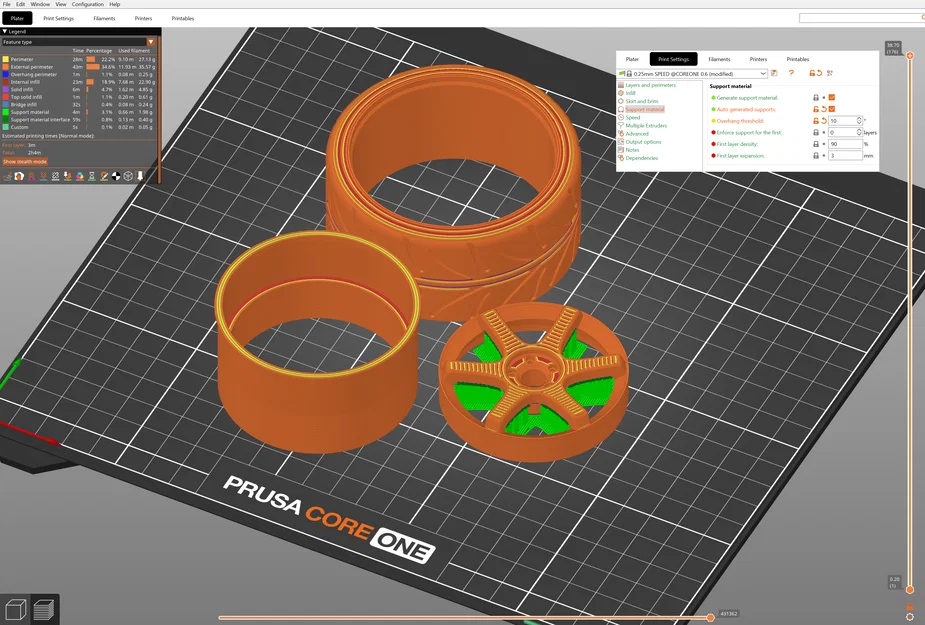Toggle Custom feature row in legend
This screenshot has height=625, width=925.
point(78,127)
